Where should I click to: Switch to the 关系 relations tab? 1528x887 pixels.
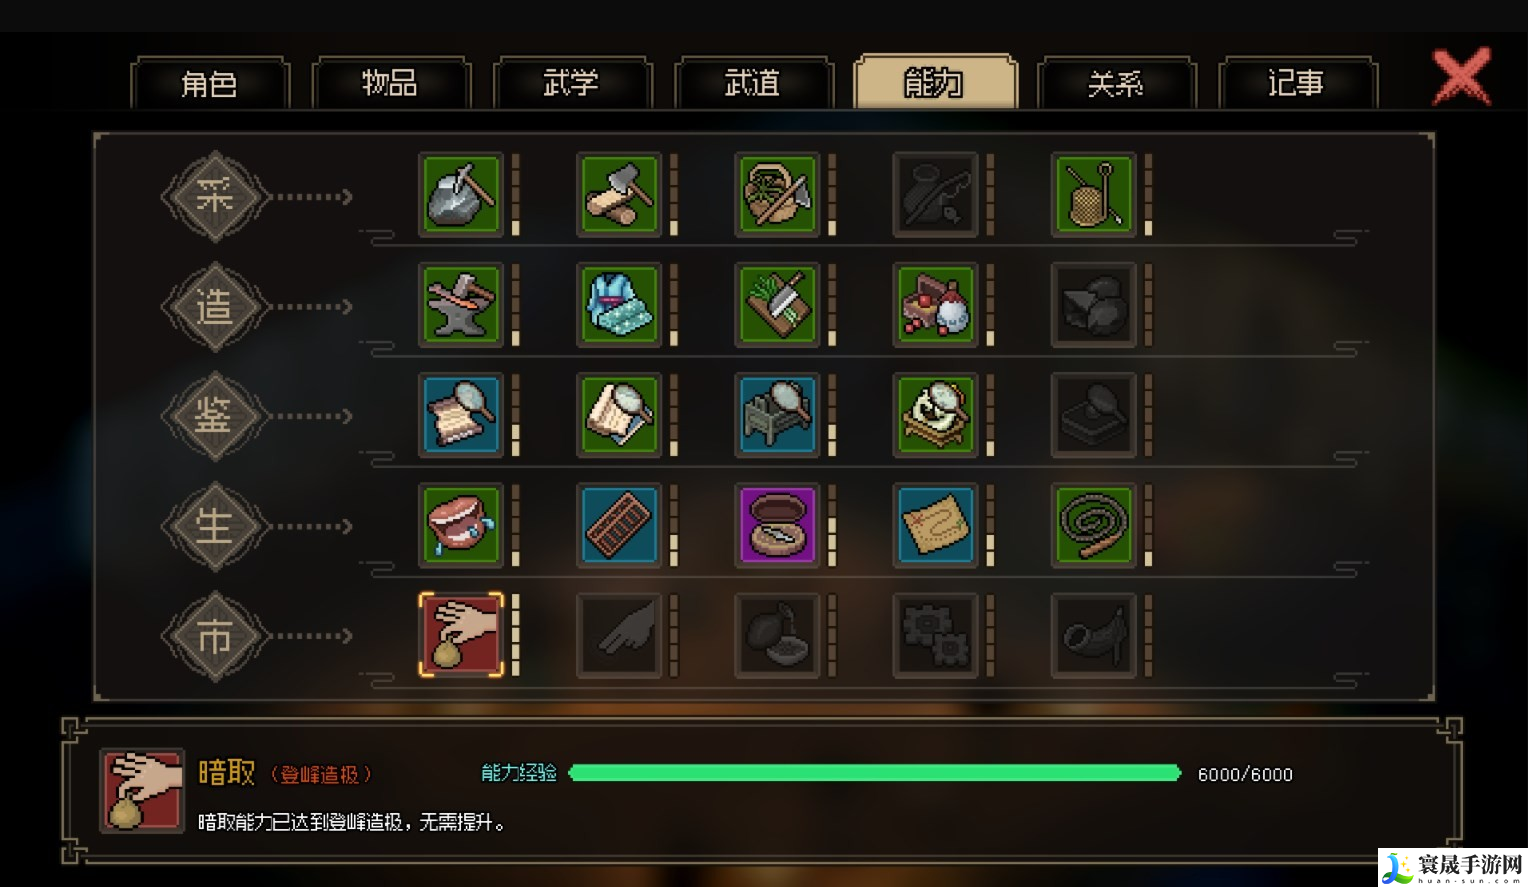pos(1116,83)
